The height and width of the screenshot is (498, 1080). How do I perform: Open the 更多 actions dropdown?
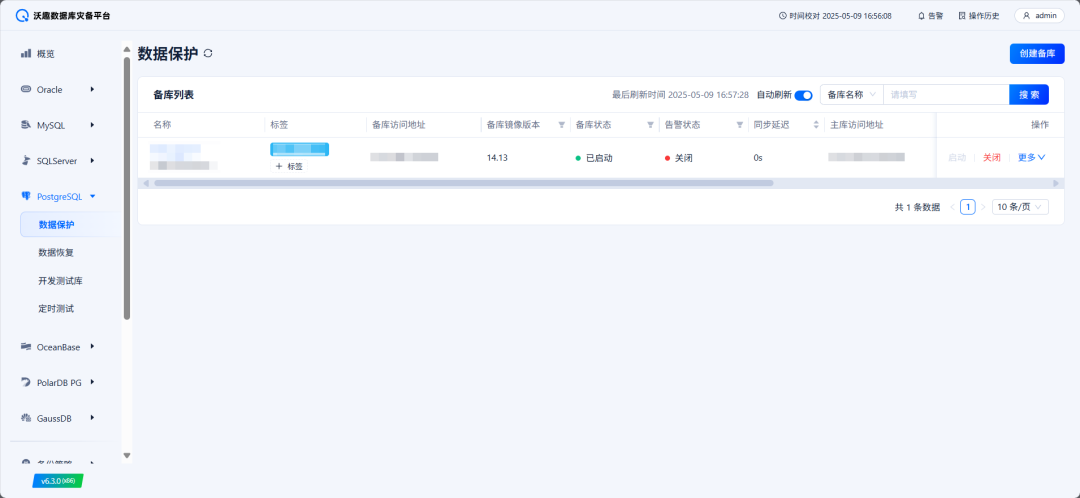click(x=1032, y=157)
